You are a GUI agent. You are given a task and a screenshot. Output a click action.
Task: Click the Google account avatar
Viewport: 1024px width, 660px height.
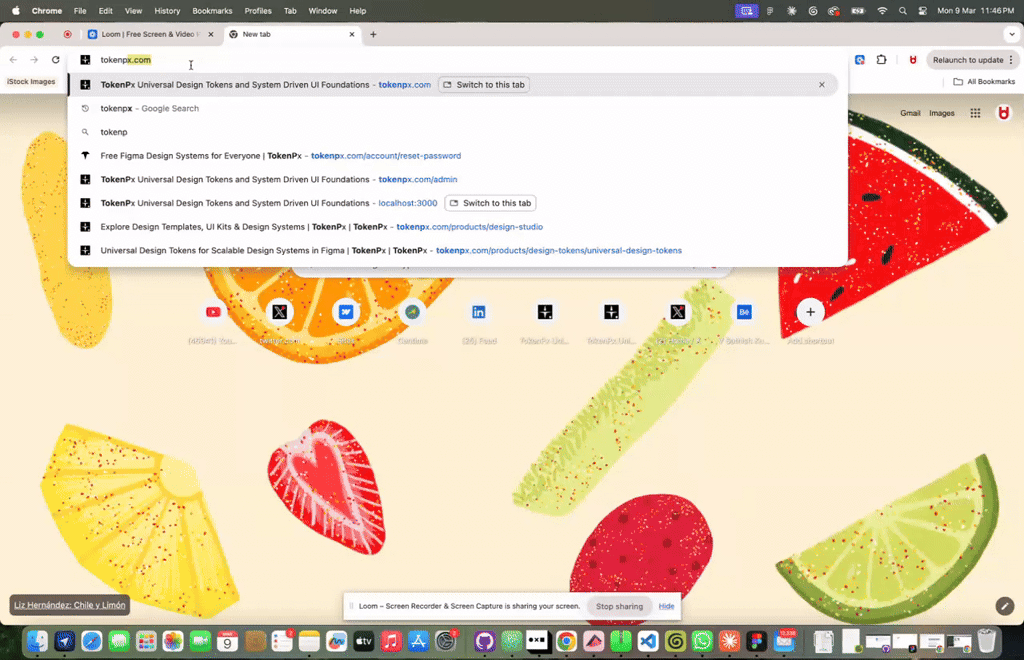pyautogui.click(x=1003, y=113)
